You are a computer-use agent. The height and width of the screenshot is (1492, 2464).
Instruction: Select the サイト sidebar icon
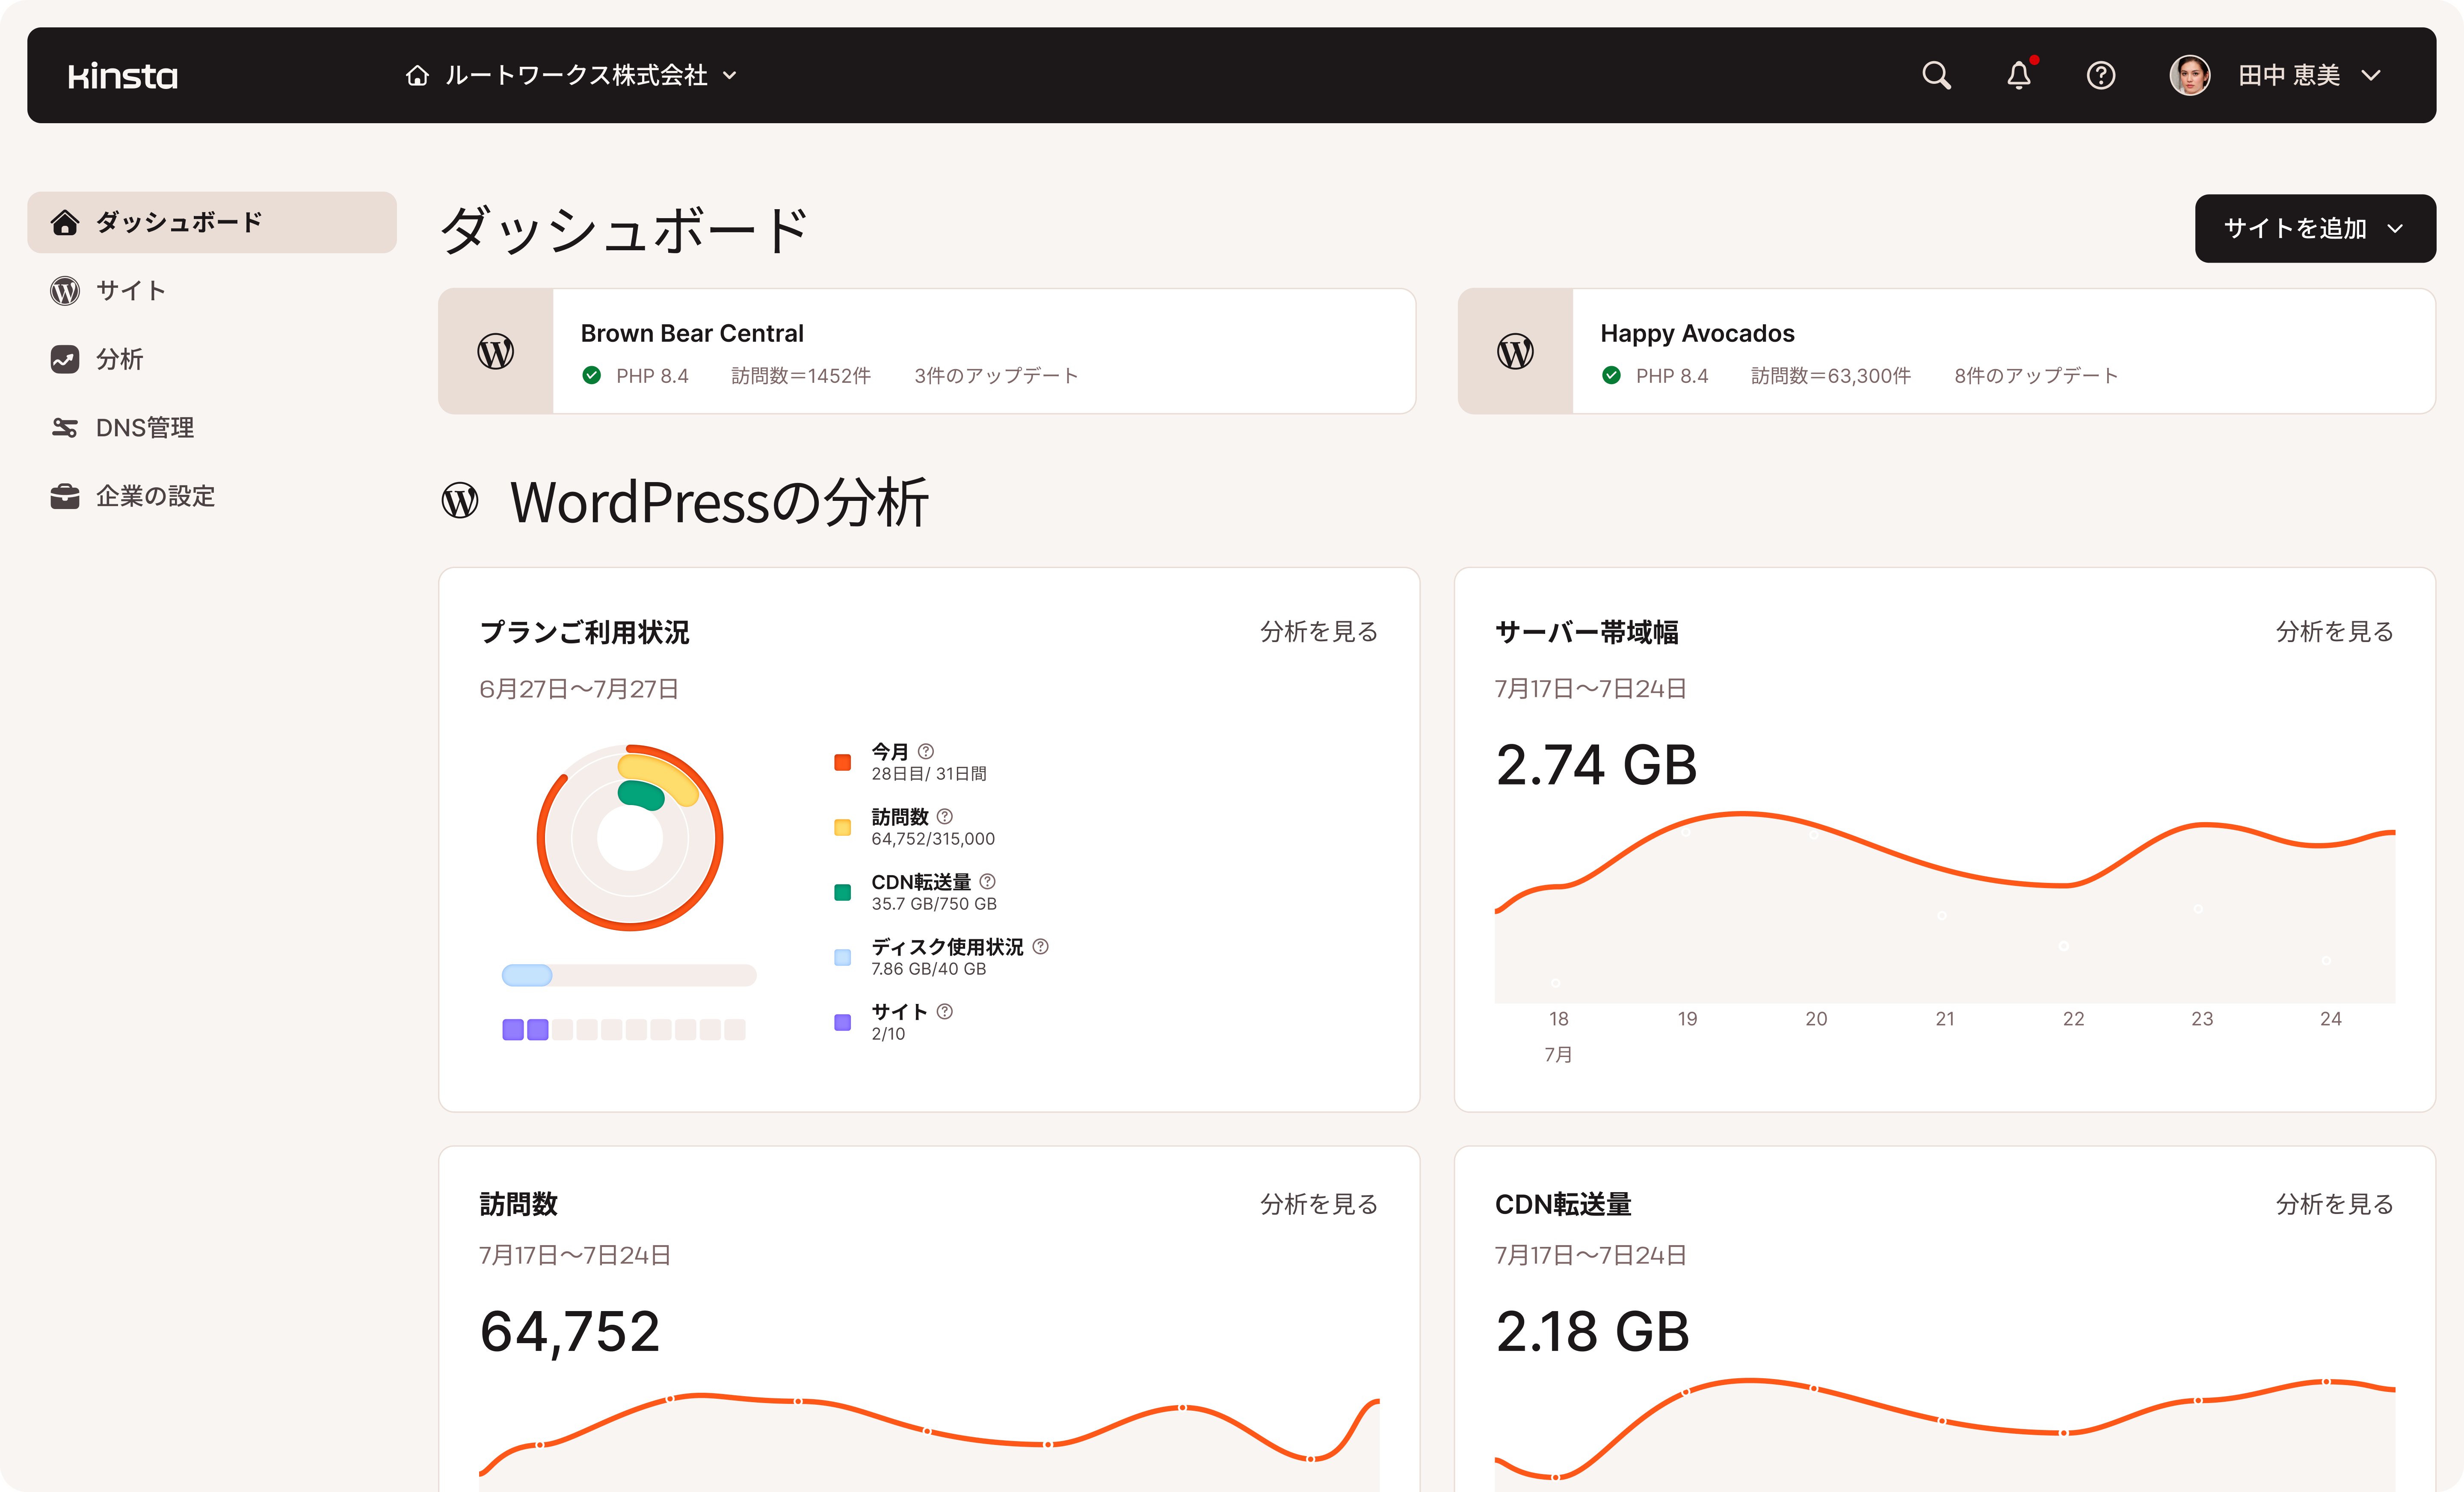coord(64,291)
